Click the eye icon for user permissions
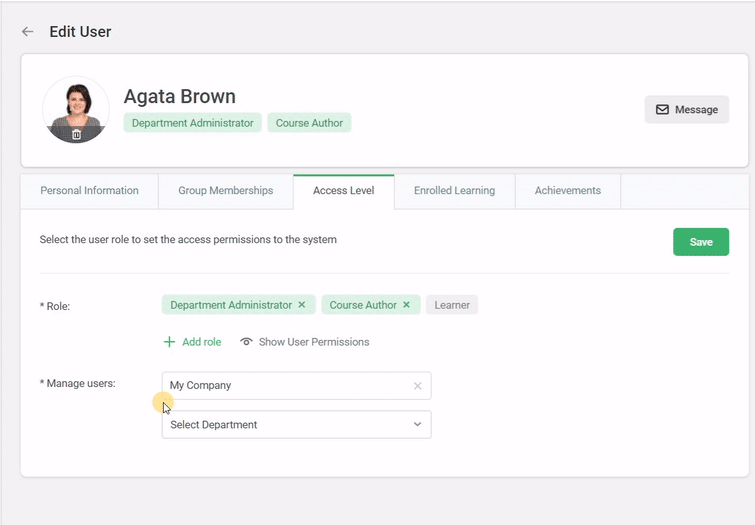Screen dimensions: 755x525 point(246,342)
